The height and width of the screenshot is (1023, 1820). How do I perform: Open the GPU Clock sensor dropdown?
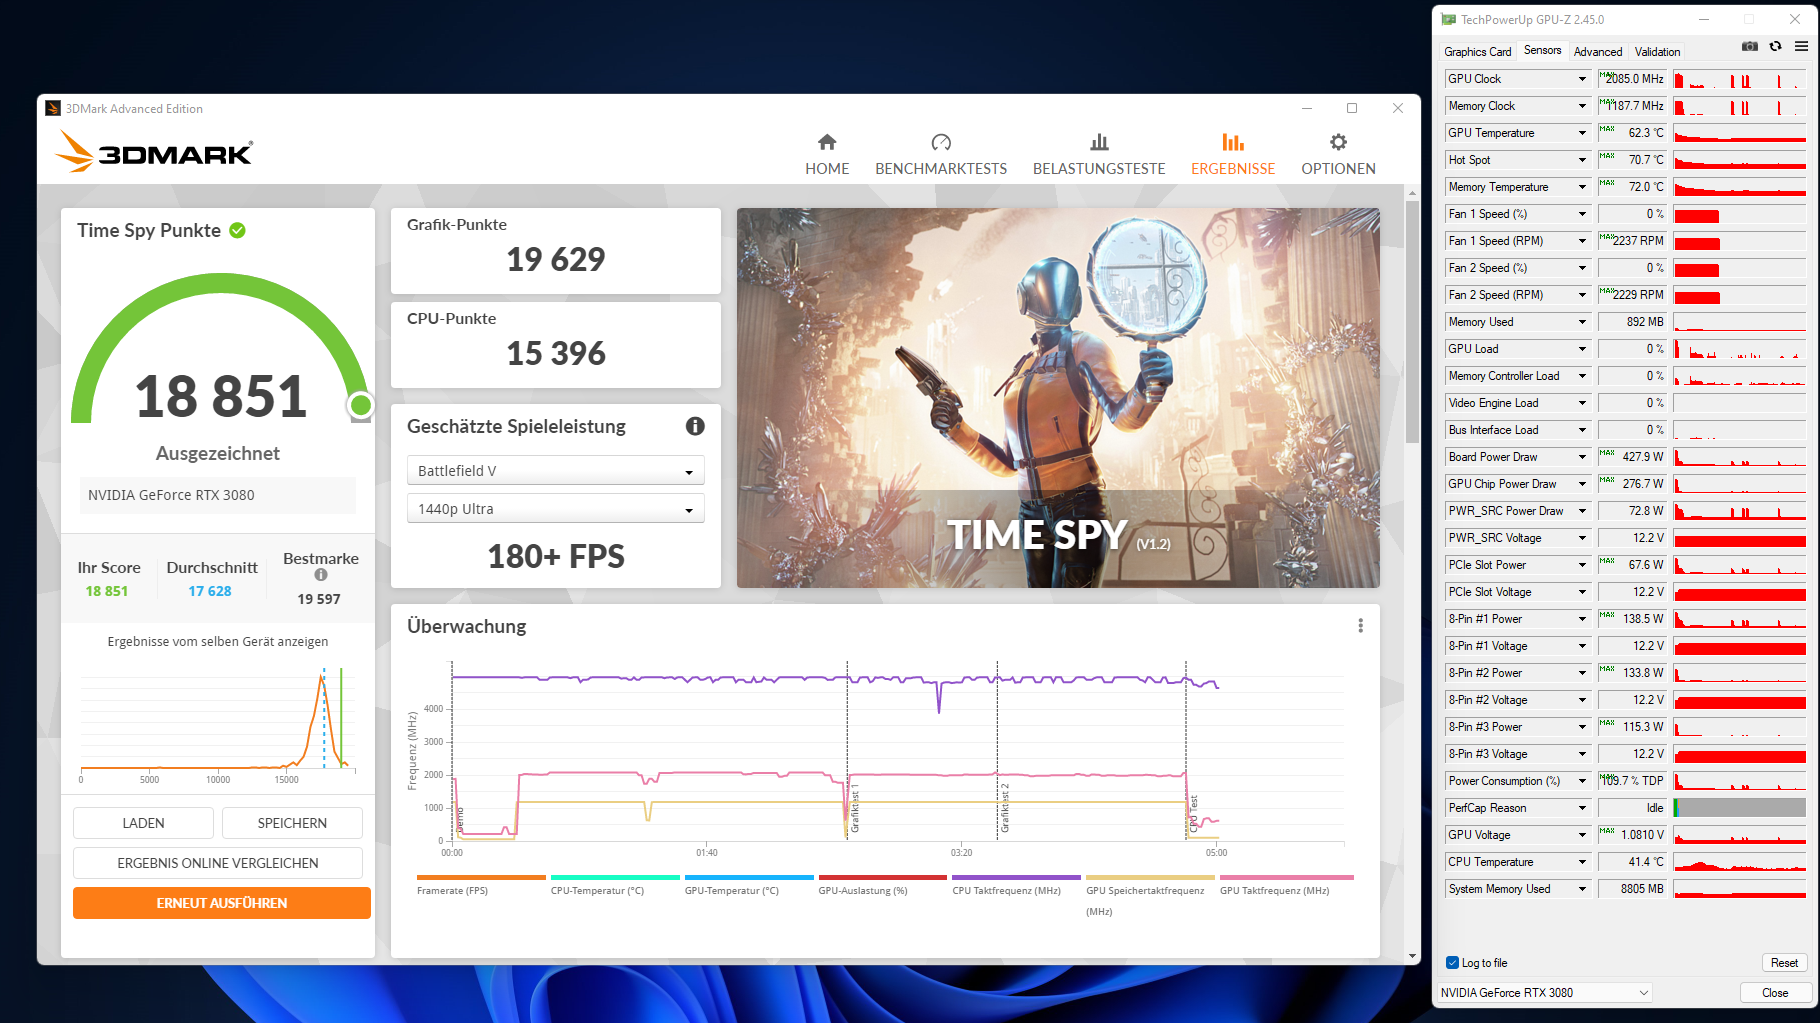pos(1582,79)
